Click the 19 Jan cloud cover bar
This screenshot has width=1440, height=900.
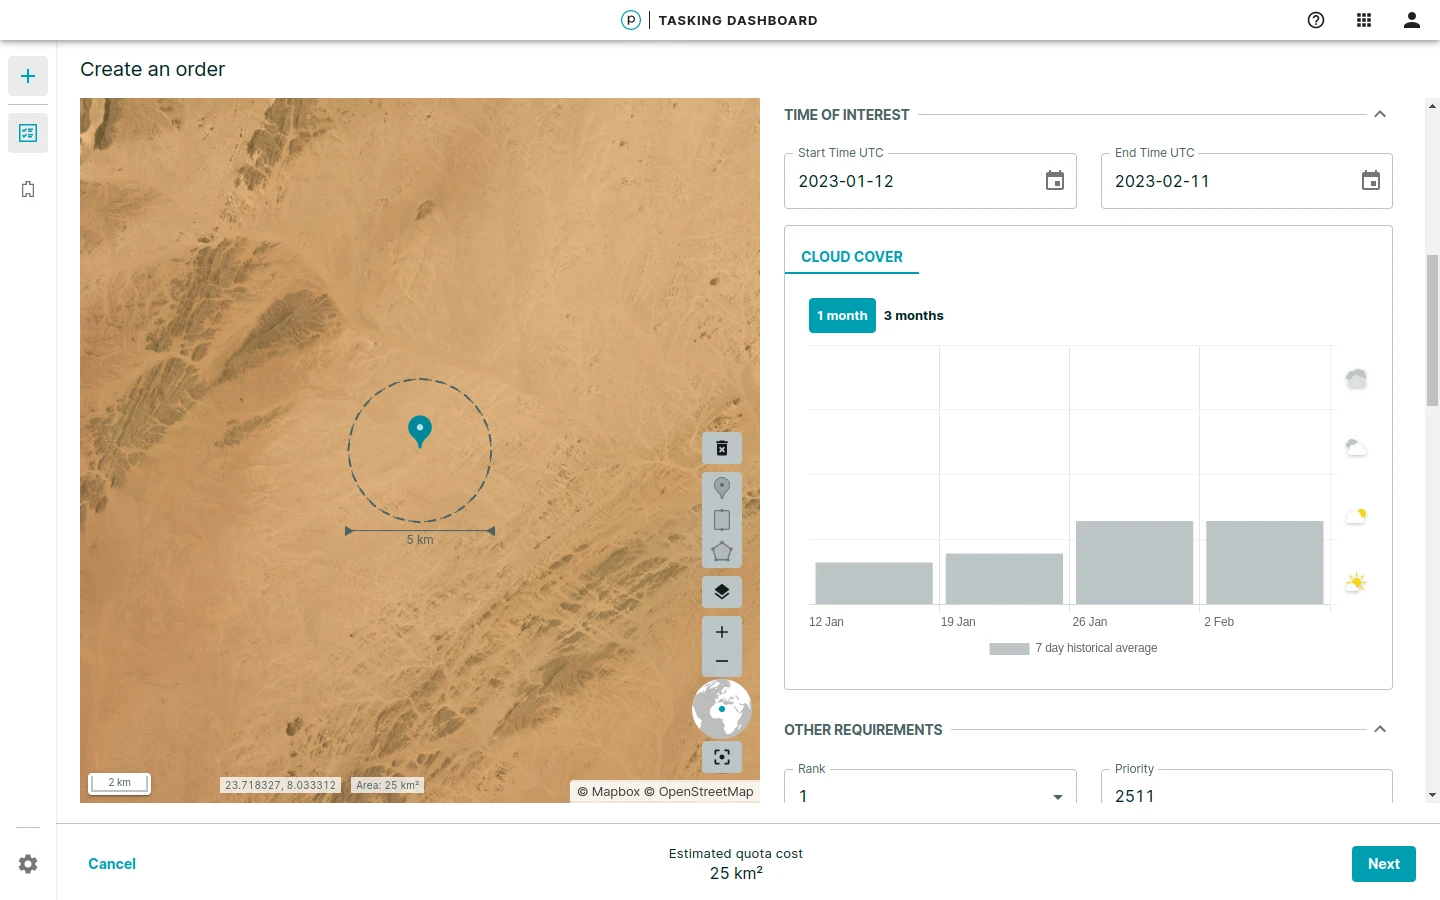click(x=1004, y=579)
